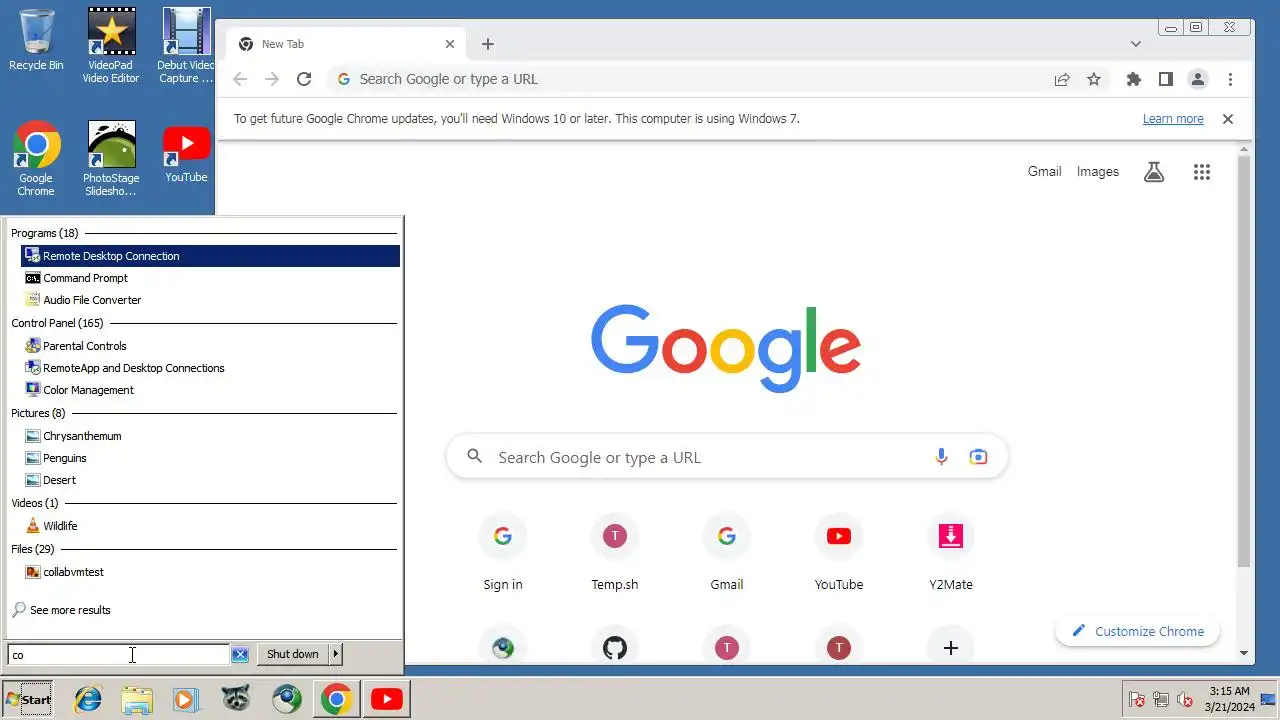Image resolution: width=1280 pixels, height=720 pixels.
Task: Open Color Management from results
Action: click(210, 390)
